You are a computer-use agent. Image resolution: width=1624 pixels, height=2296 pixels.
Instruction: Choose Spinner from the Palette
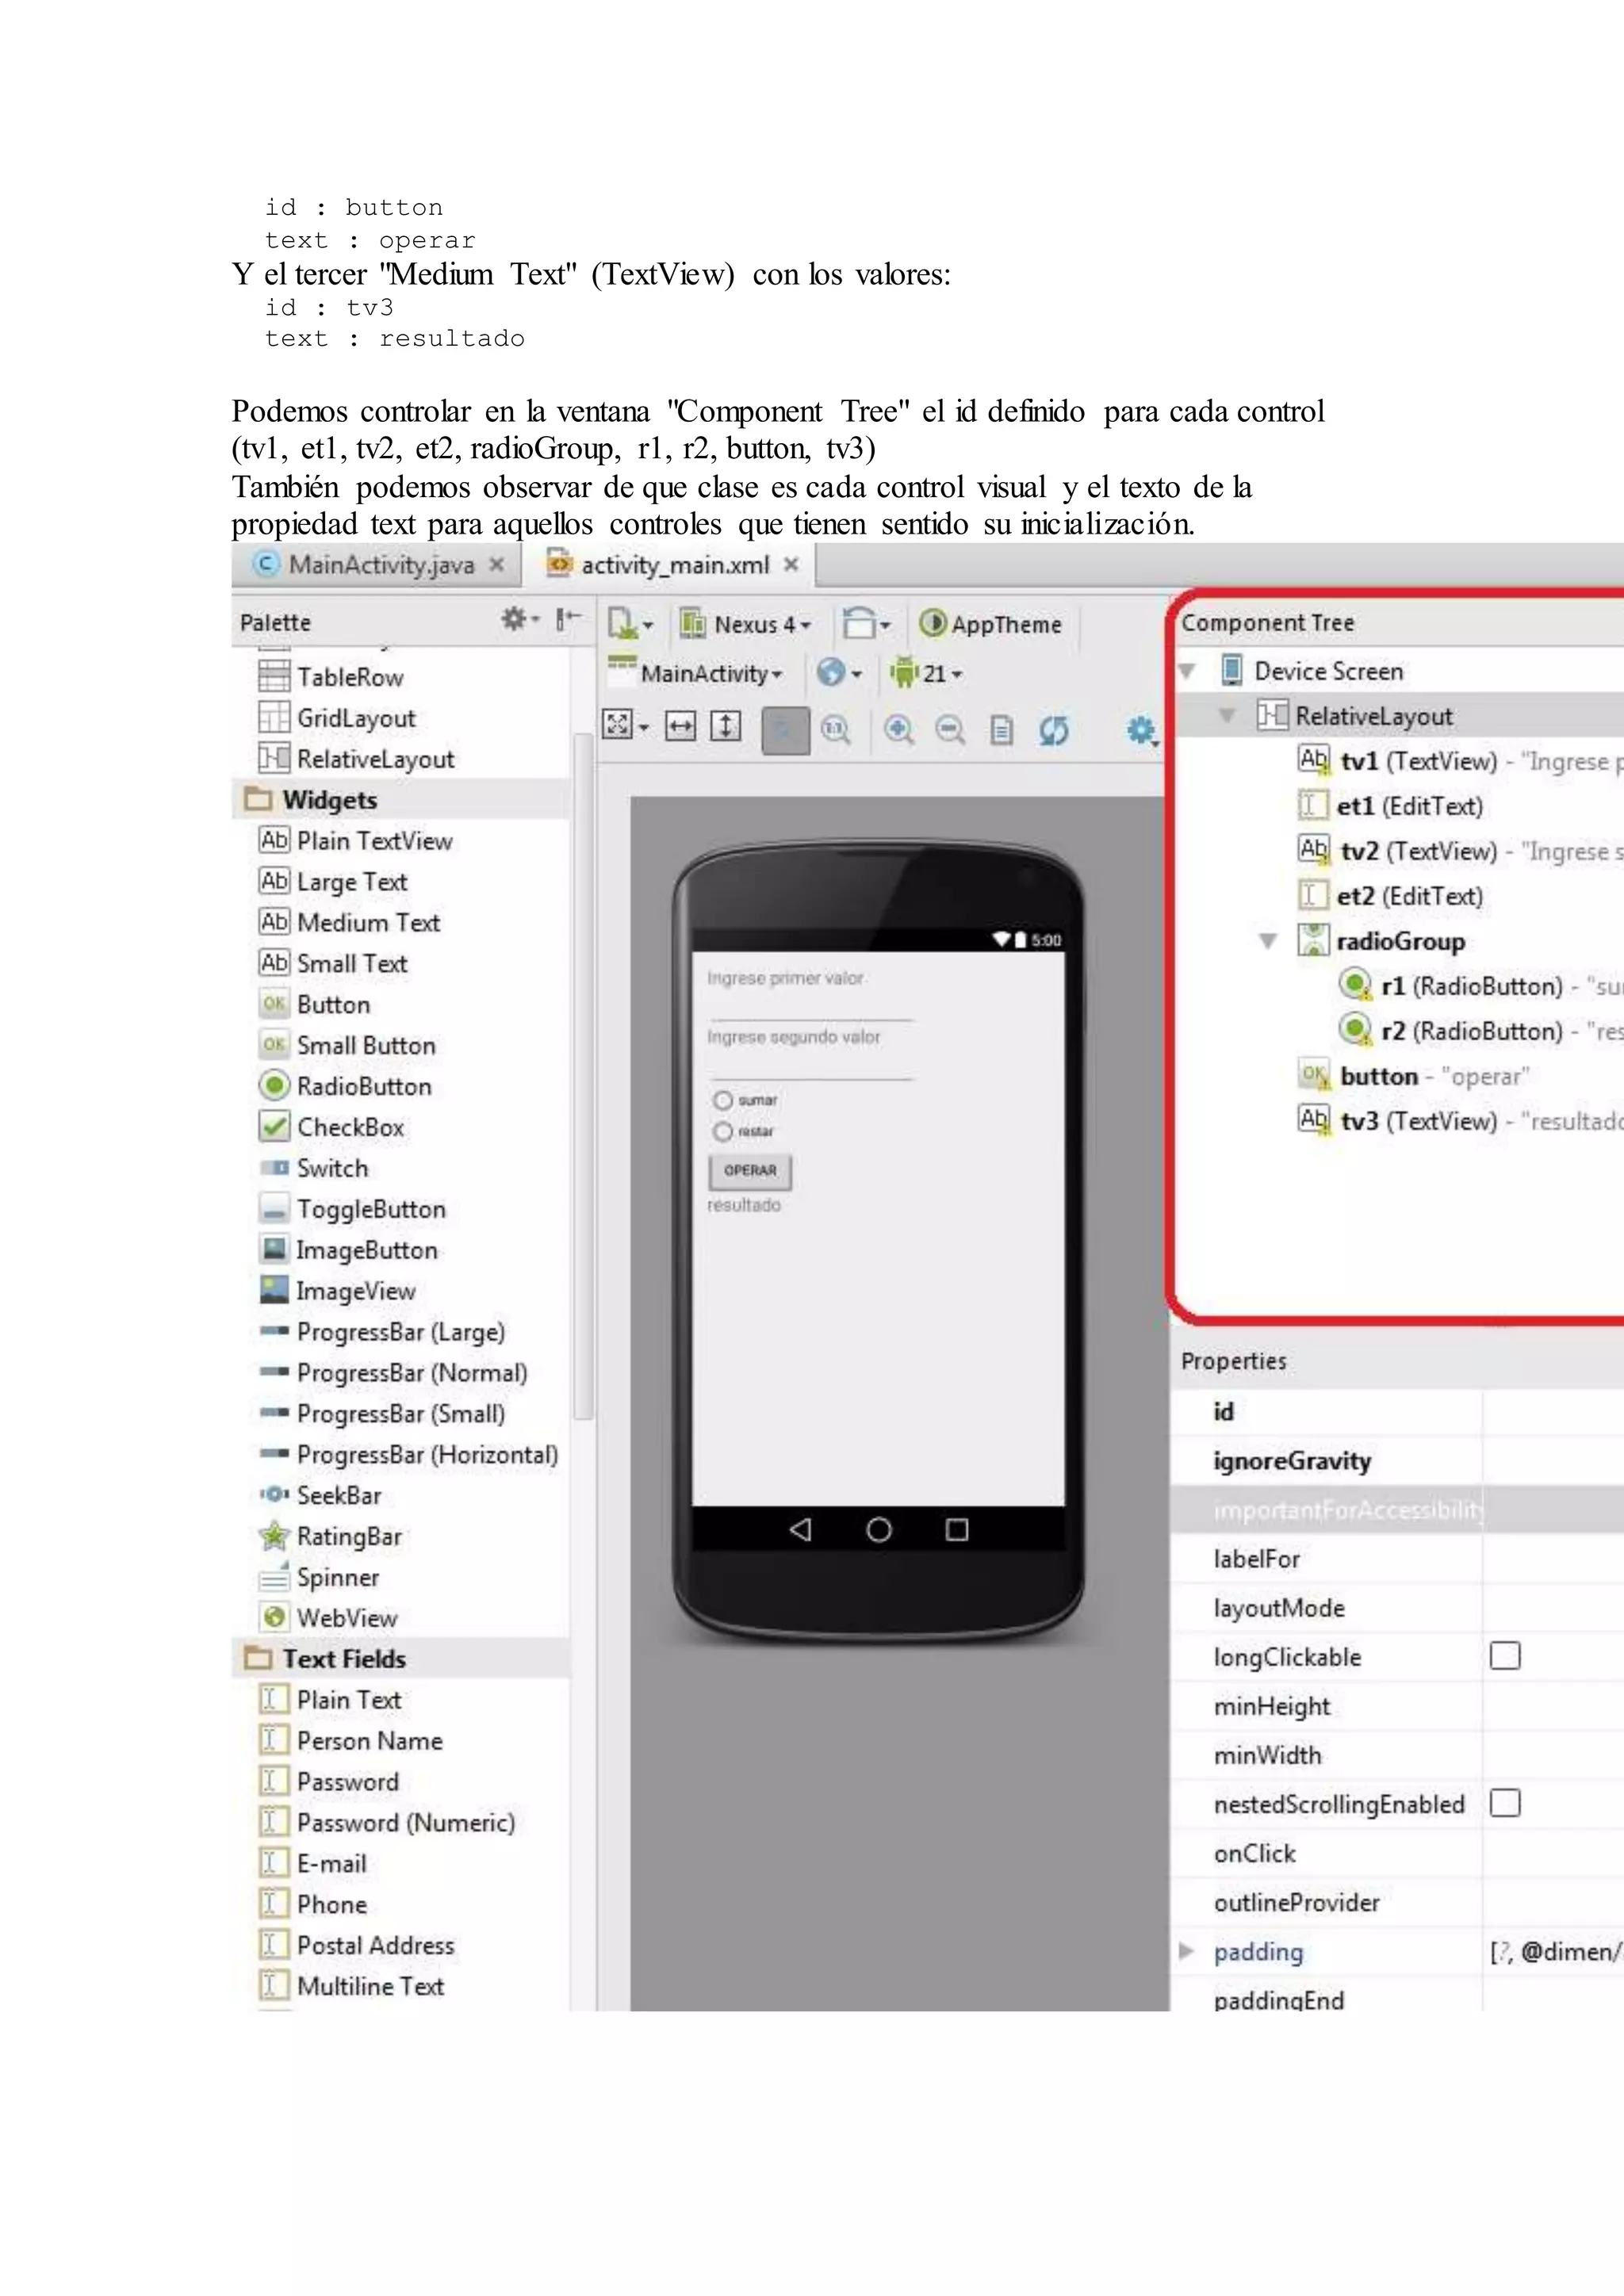pyautogui.click(x=319, y=1577)
